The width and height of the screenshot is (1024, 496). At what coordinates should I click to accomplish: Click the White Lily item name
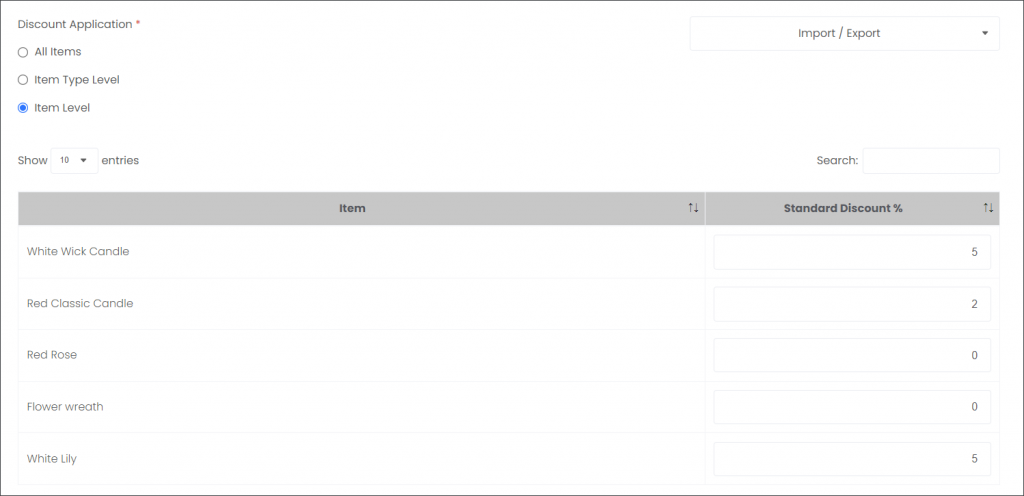[52, 459]
